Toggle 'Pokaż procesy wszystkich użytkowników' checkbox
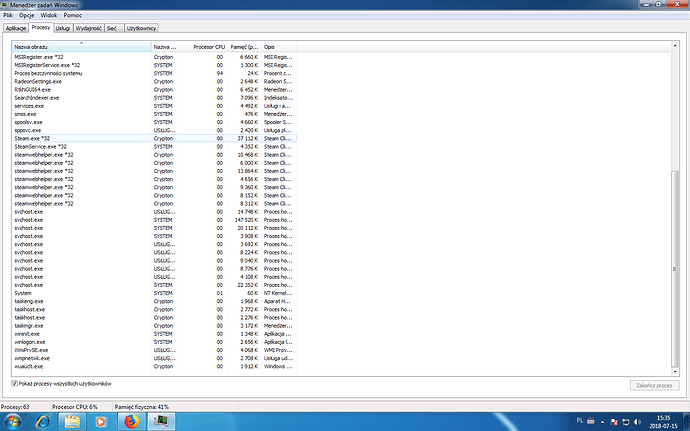 15,383
